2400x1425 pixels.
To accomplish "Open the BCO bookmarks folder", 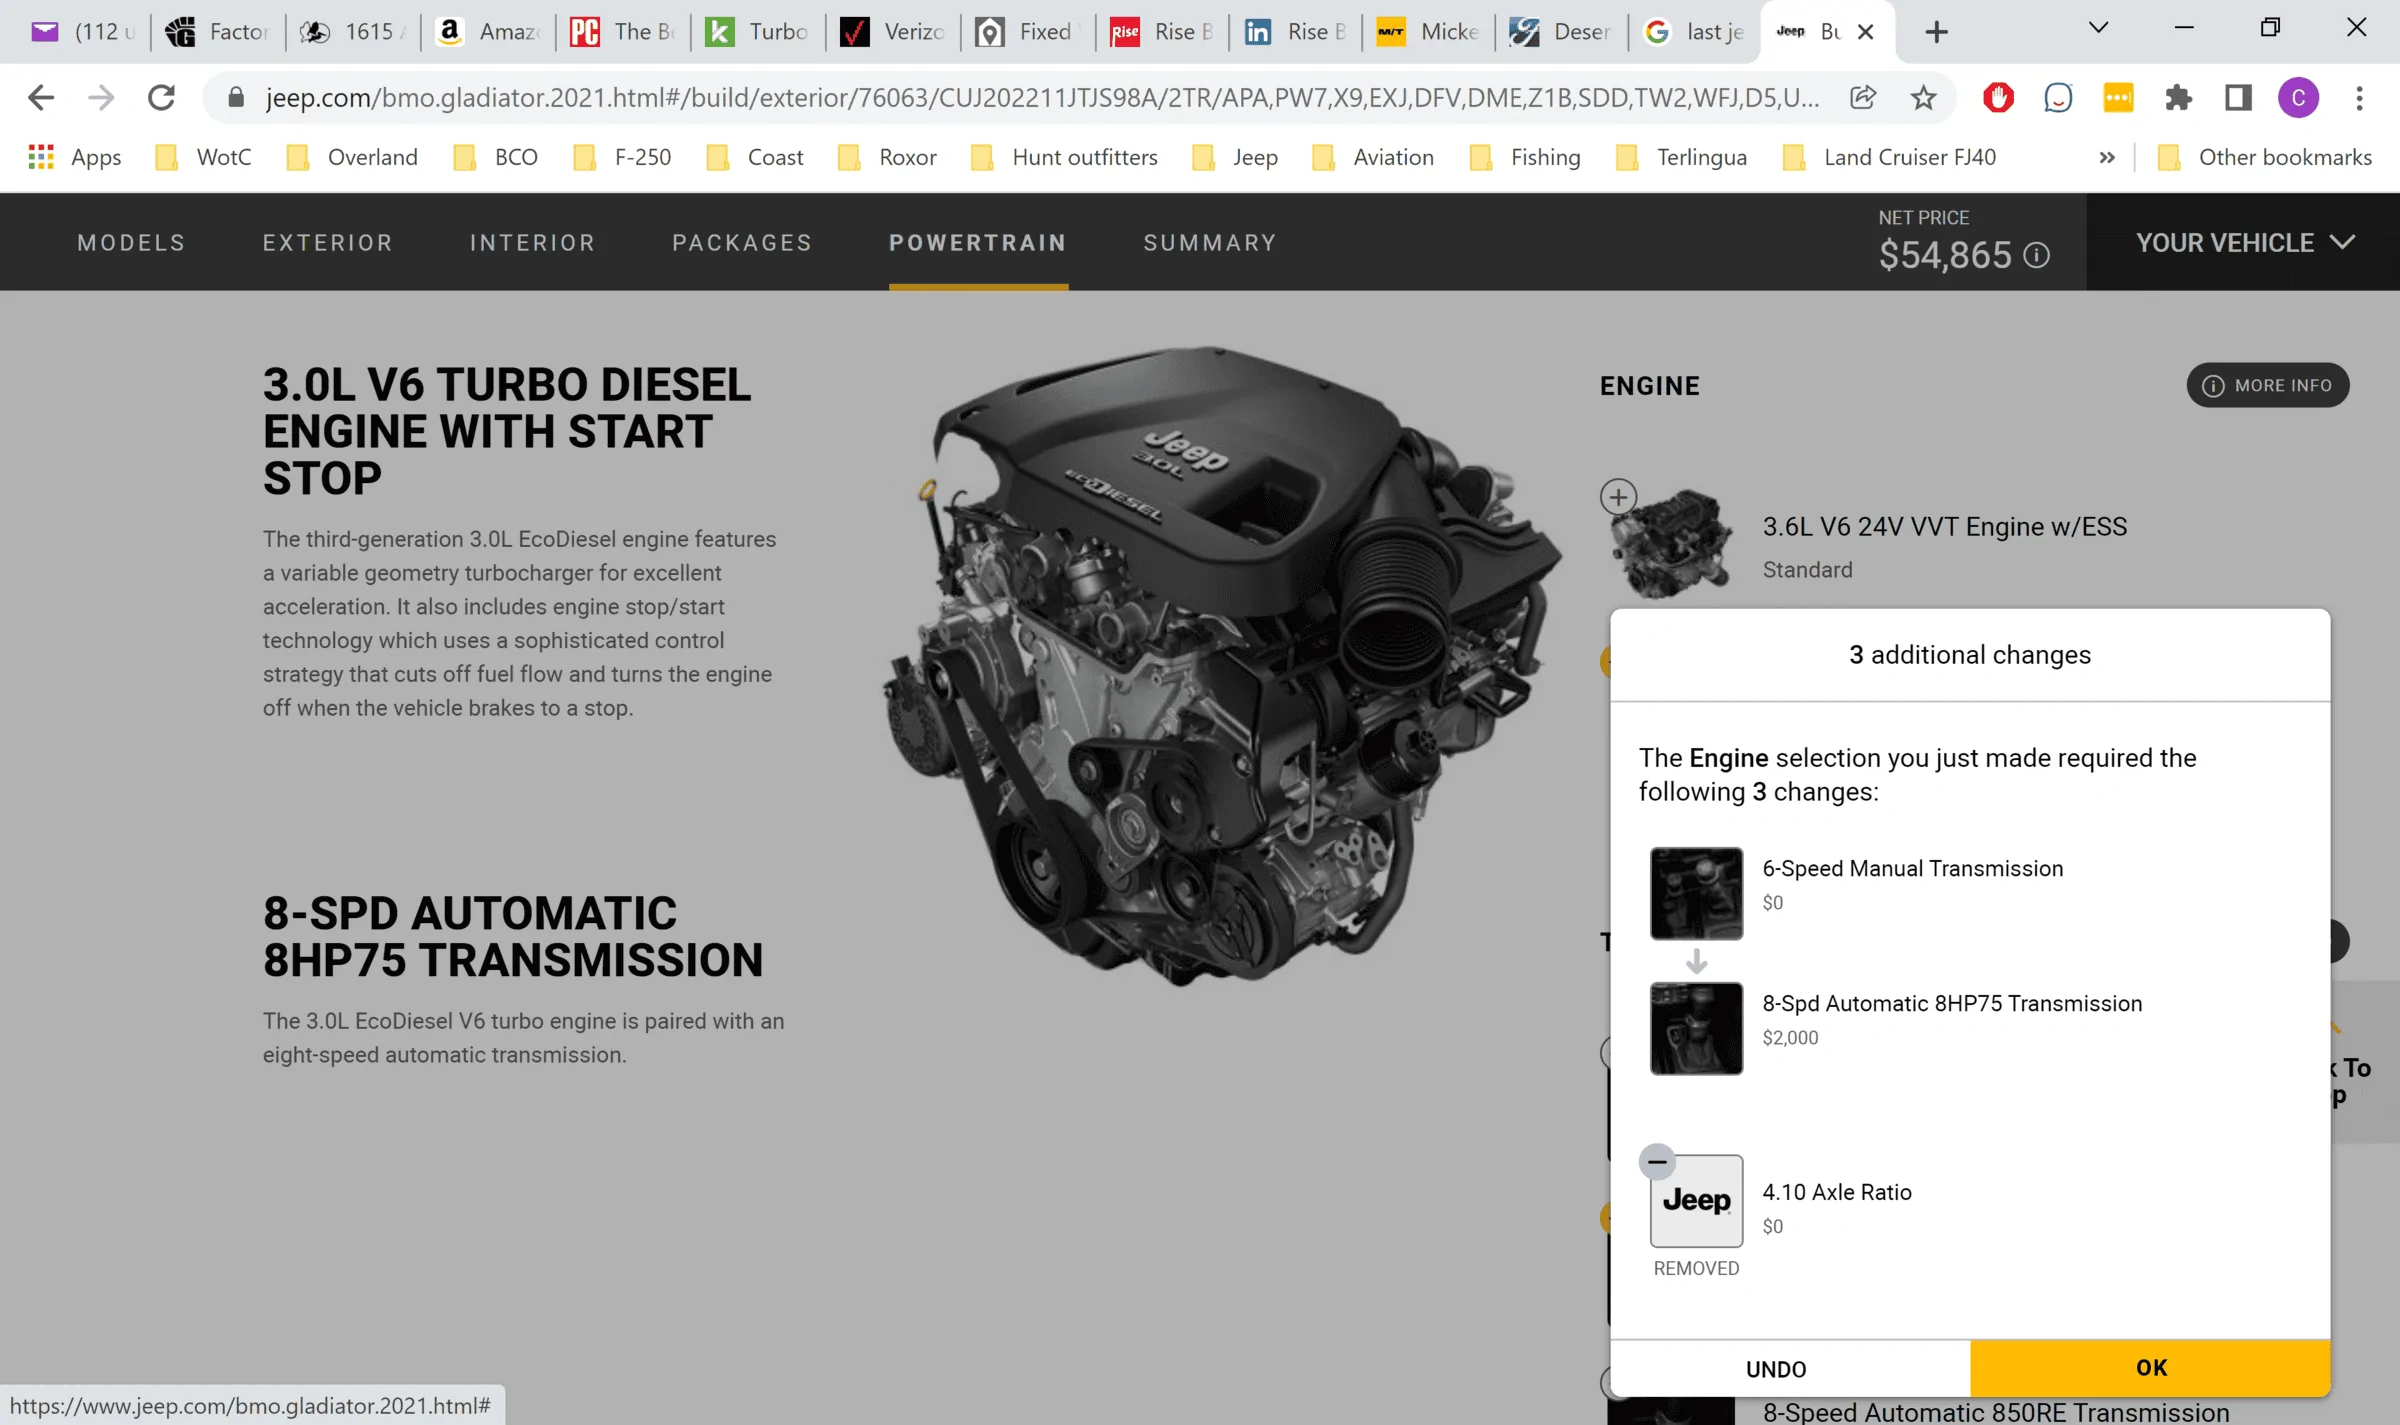I will [495, 157].
